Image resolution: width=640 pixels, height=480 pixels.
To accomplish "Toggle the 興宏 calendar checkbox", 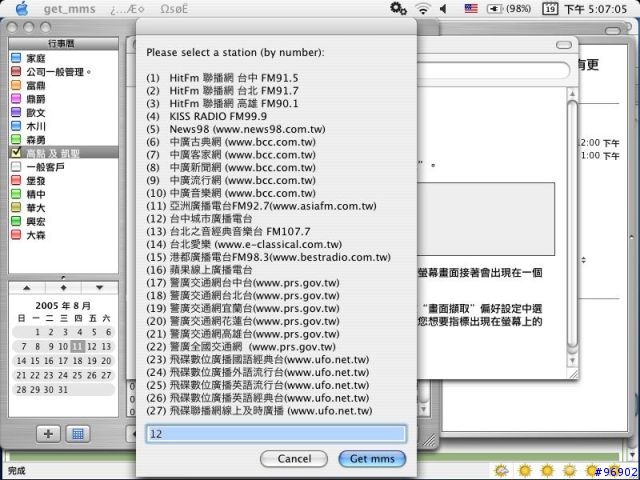I will (x=16, y=221).
